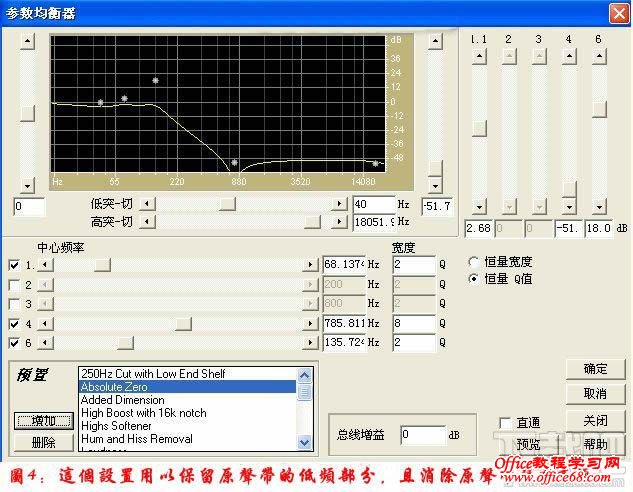The height and width of the screenshot is (492, 633).
Task: Click right arrow of band 1 center frequency slider
Action: pyautogui.click(x=311, y=265)
